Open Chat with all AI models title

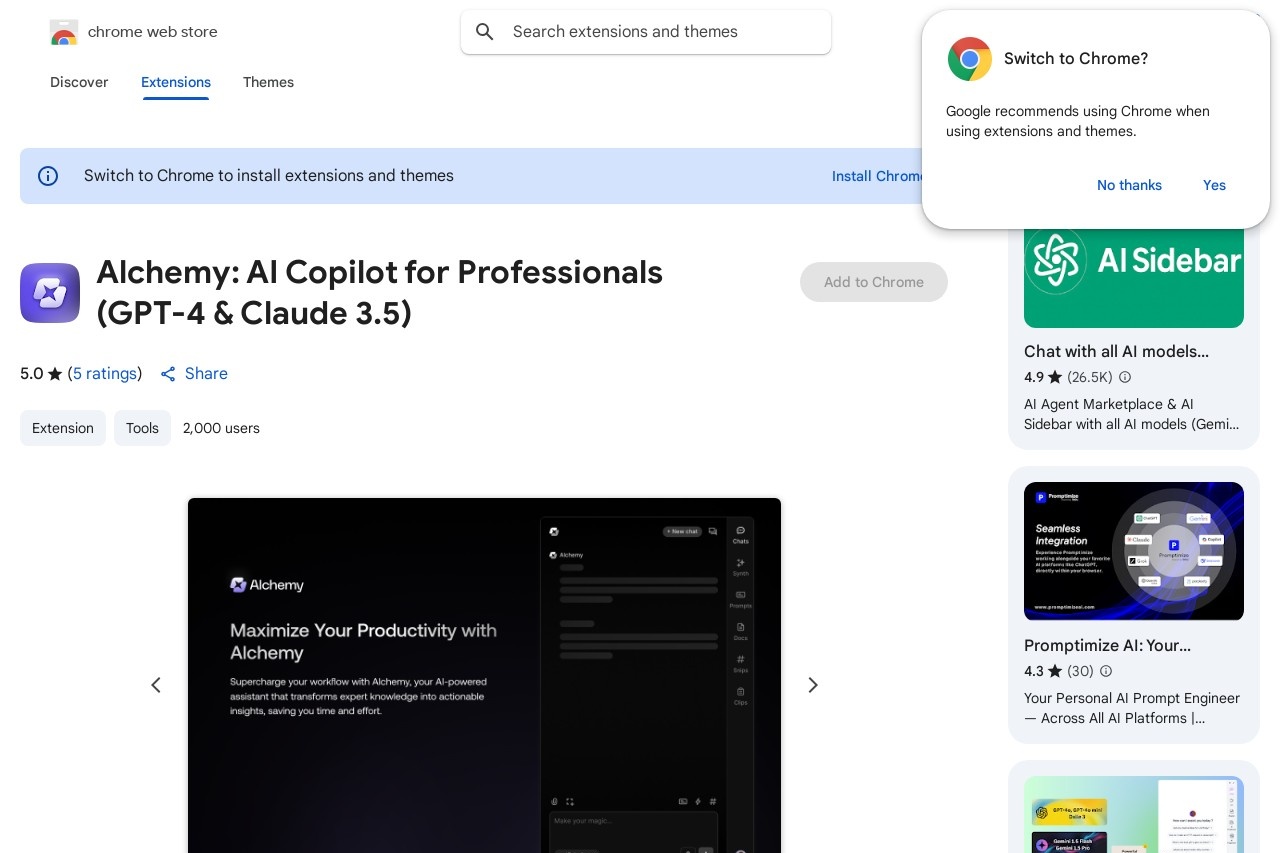[1116, 351]
